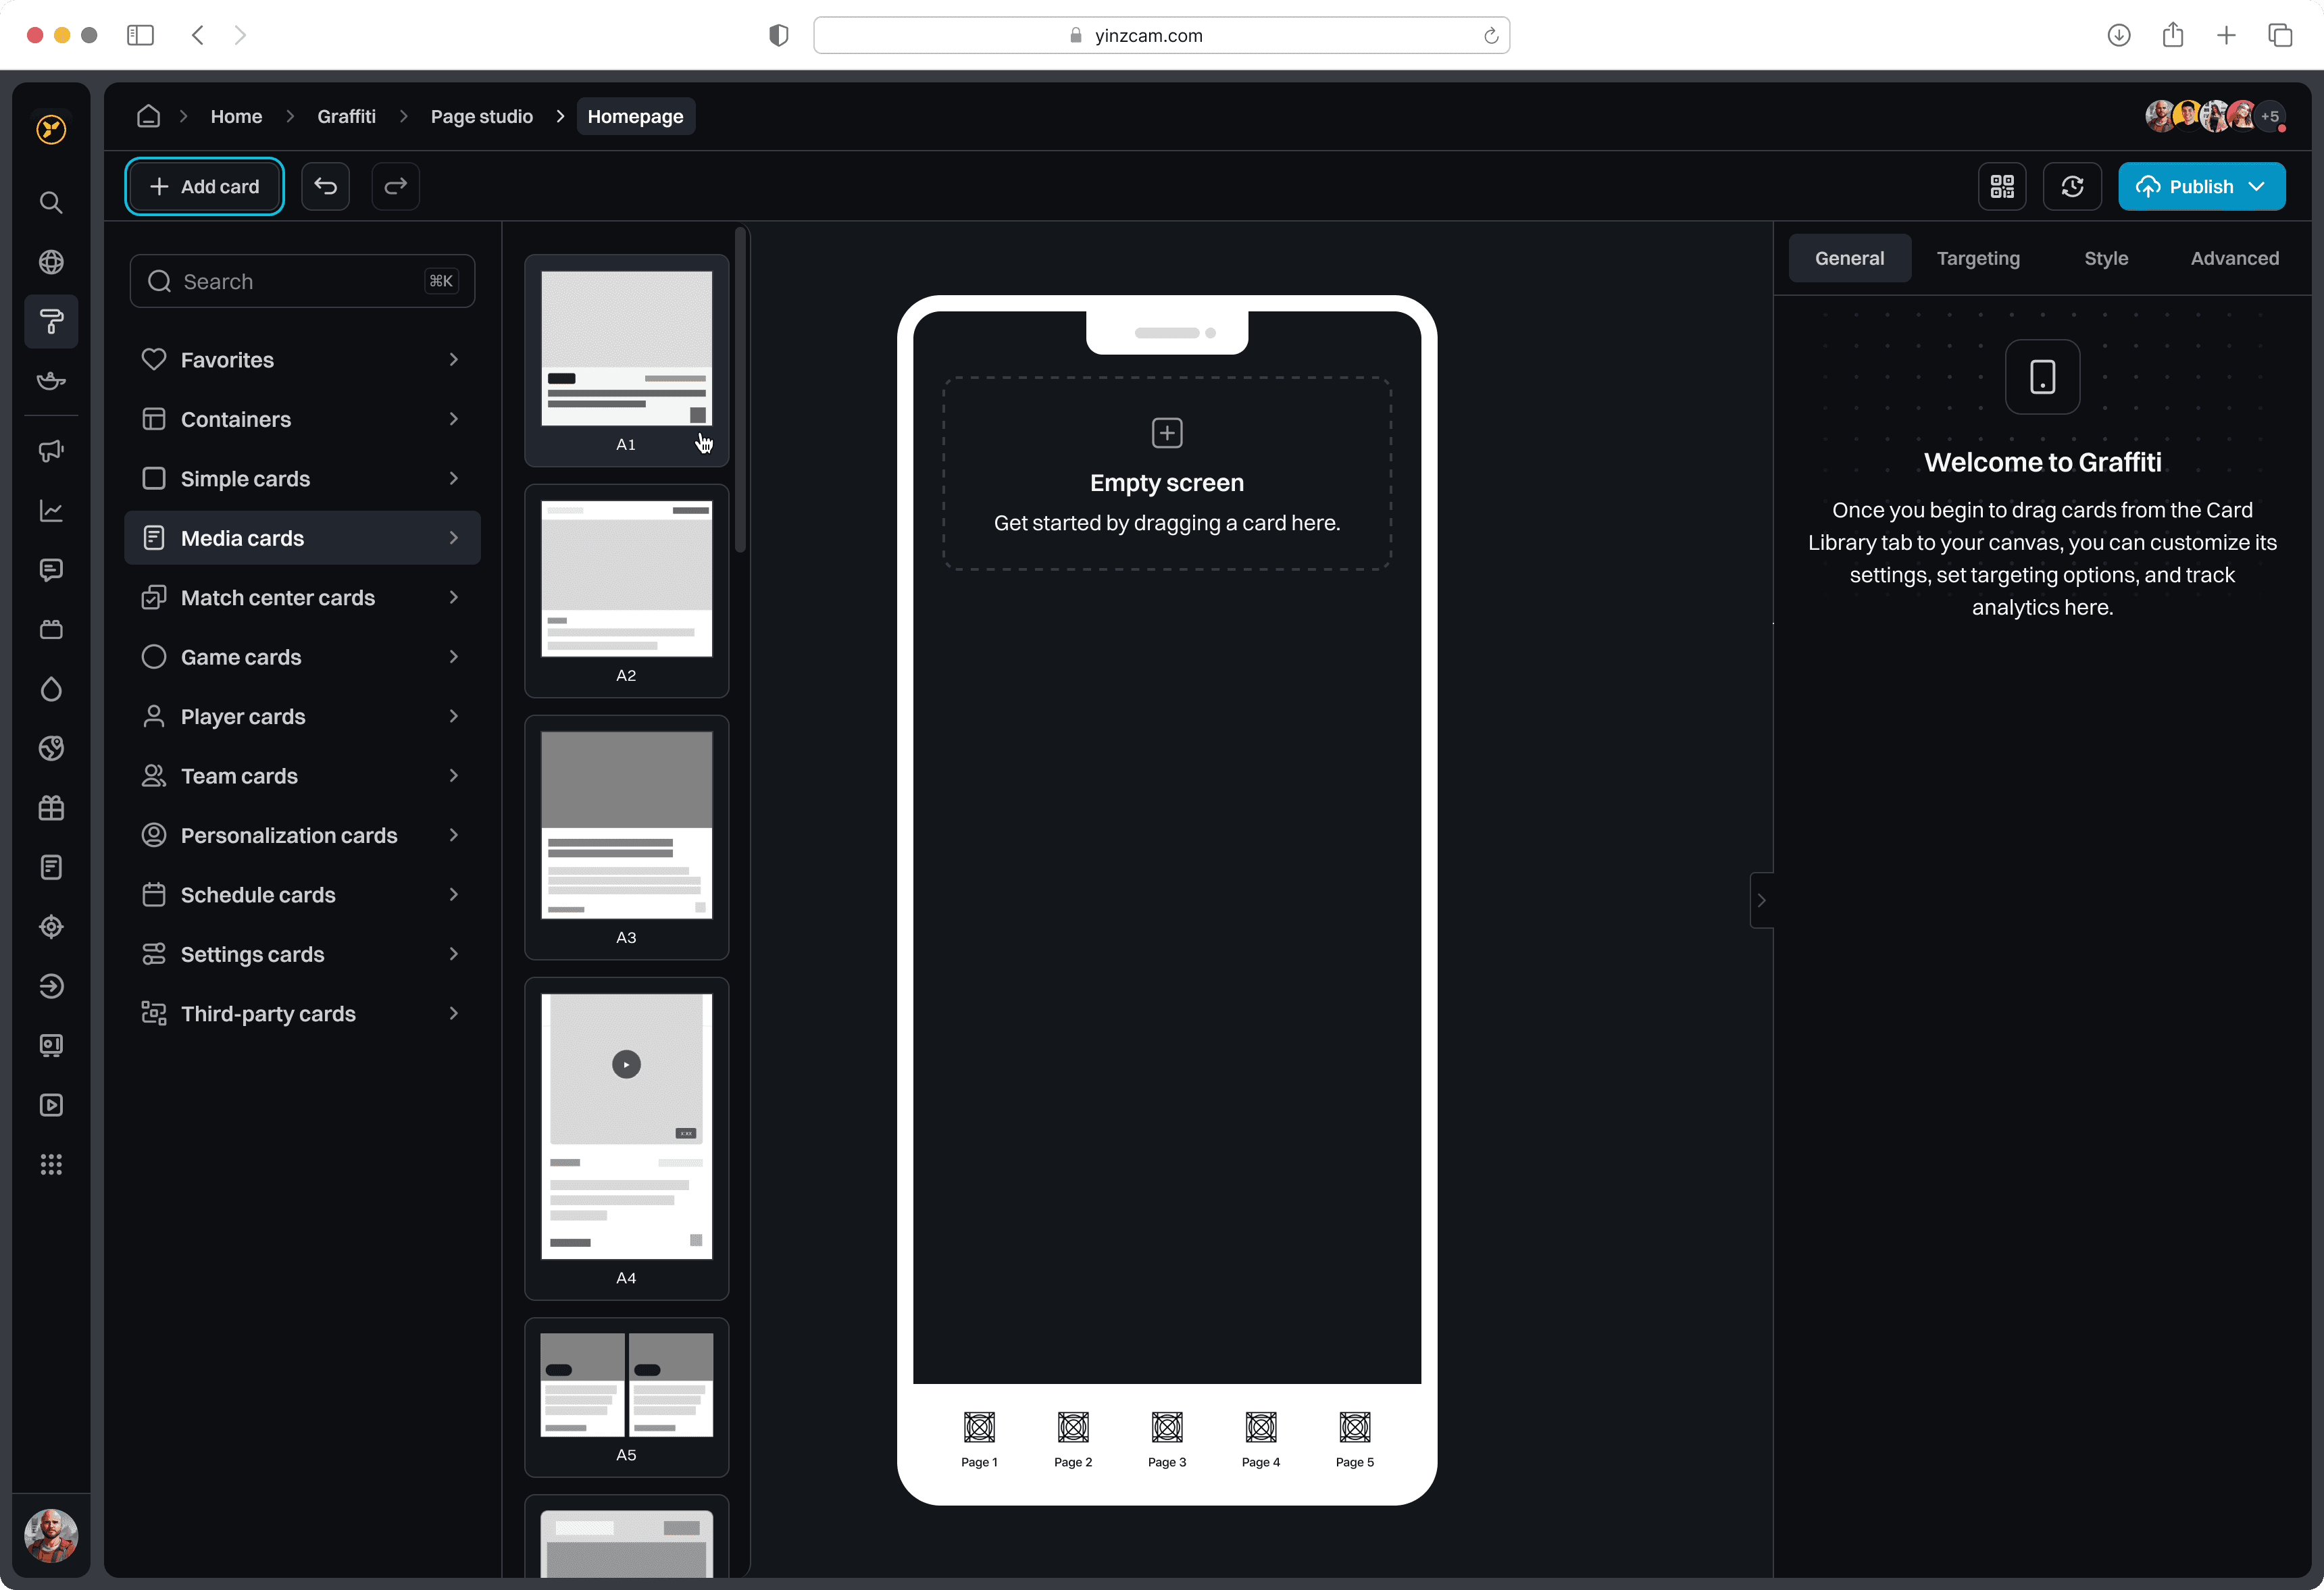This screenshot has width=2324, height=1590.
Task: Click the refresh history icon
Action: click(2071, 186)
